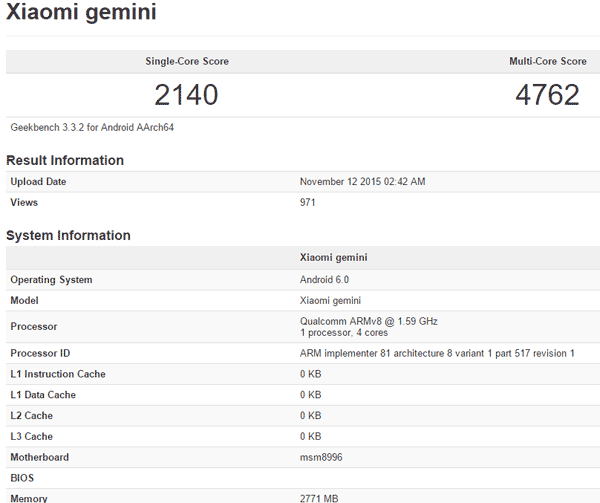Click the BIOS row label
This screenshot has height=503, width=600.
click(x=22, y=478)
